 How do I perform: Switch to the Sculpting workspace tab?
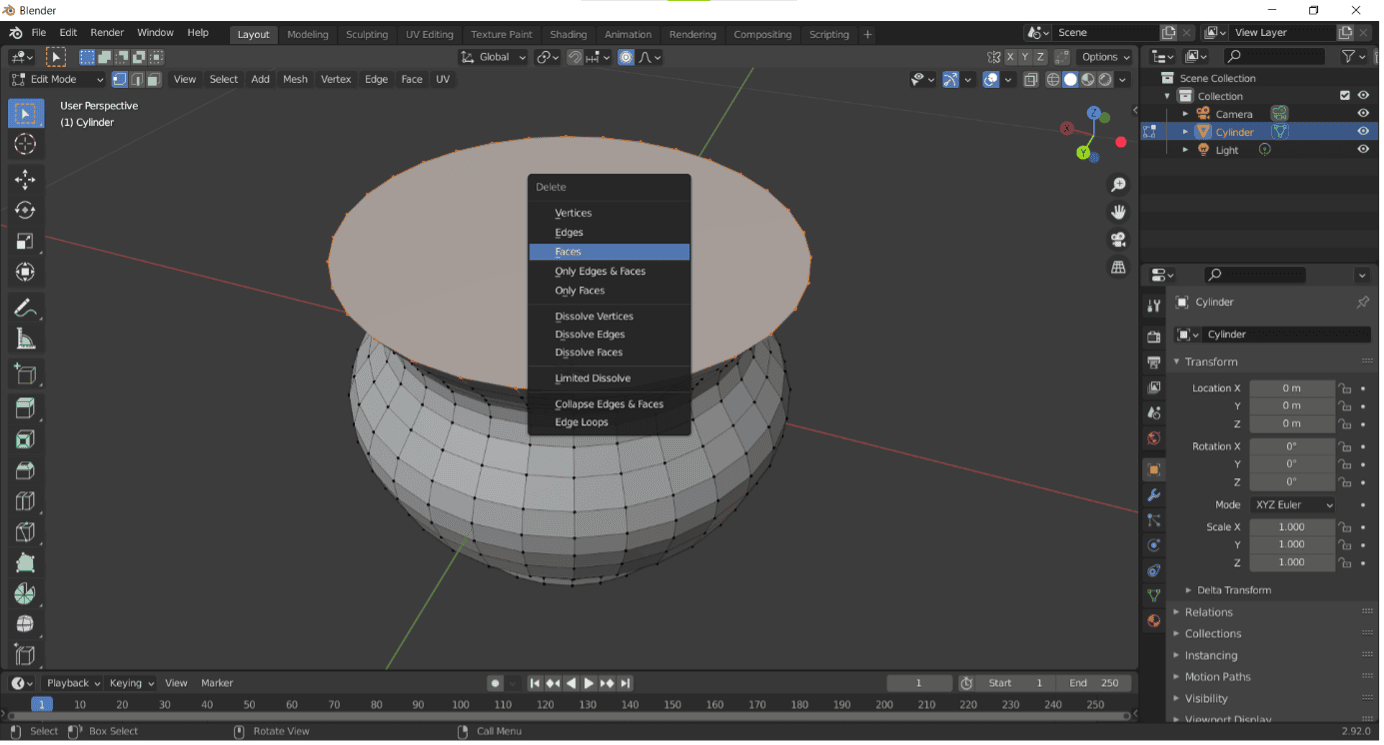pos(366,34)
